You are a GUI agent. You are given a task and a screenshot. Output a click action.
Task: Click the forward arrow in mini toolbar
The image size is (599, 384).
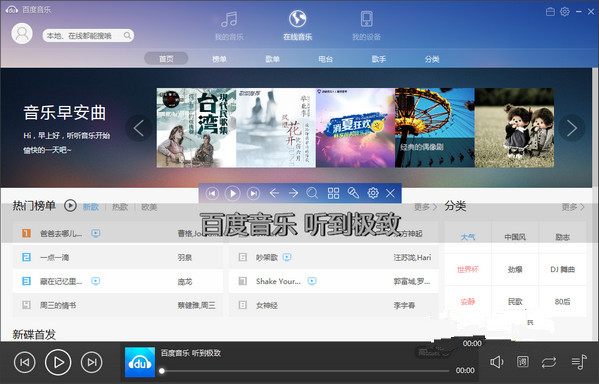293,193
